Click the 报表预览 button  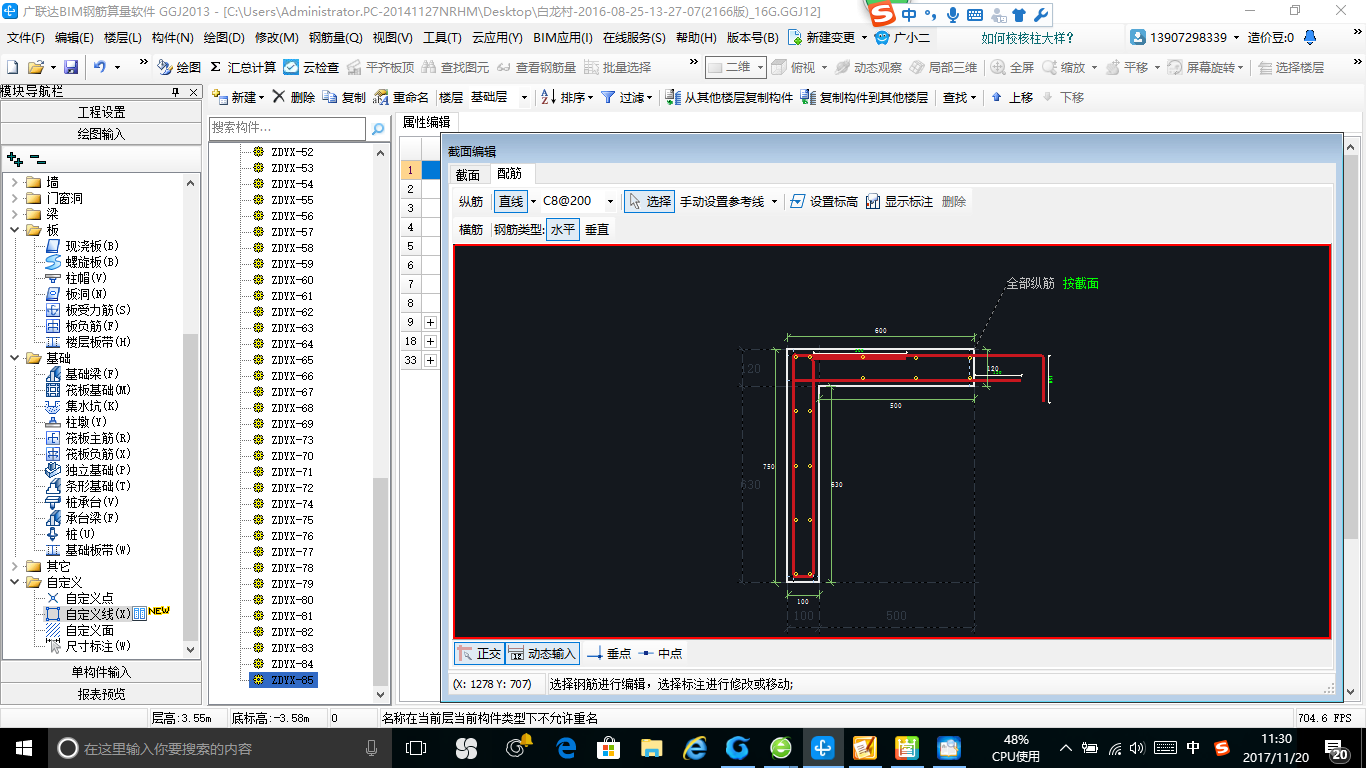(x=101, y=694)
